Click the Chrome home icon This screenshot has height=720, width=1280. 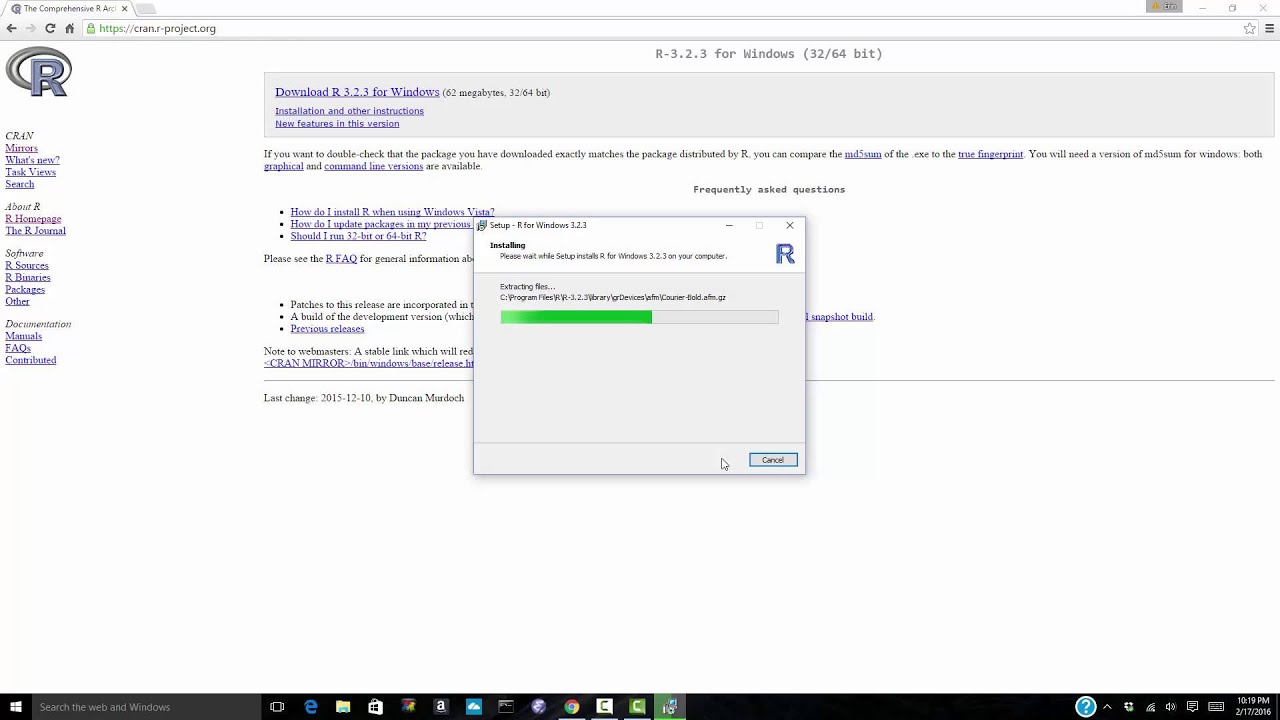[x=69, y=28]
